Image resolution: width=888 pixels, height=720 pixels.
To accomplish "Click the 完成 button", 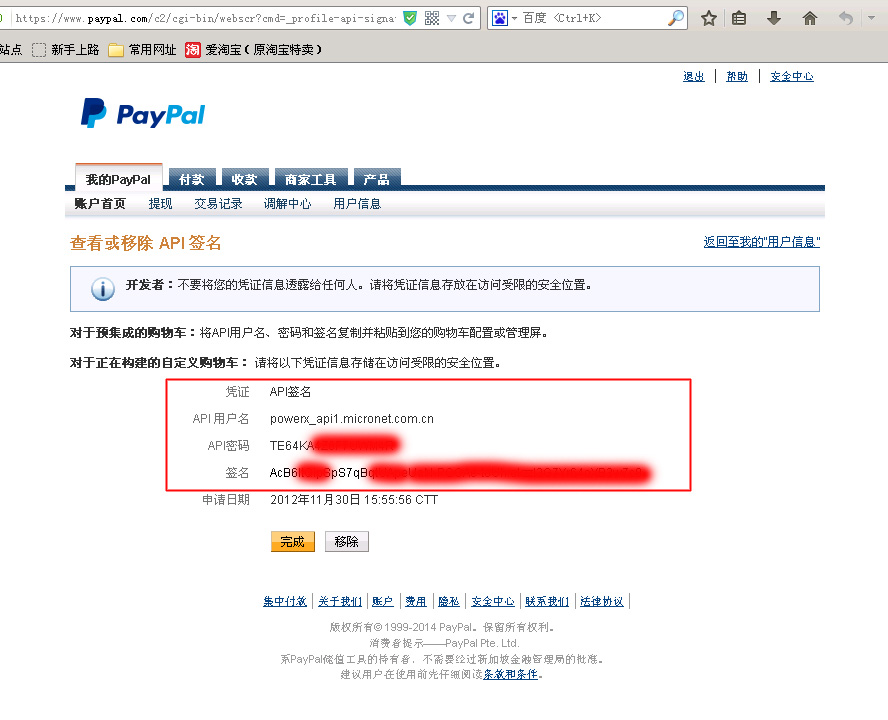I will pos(293,542).
